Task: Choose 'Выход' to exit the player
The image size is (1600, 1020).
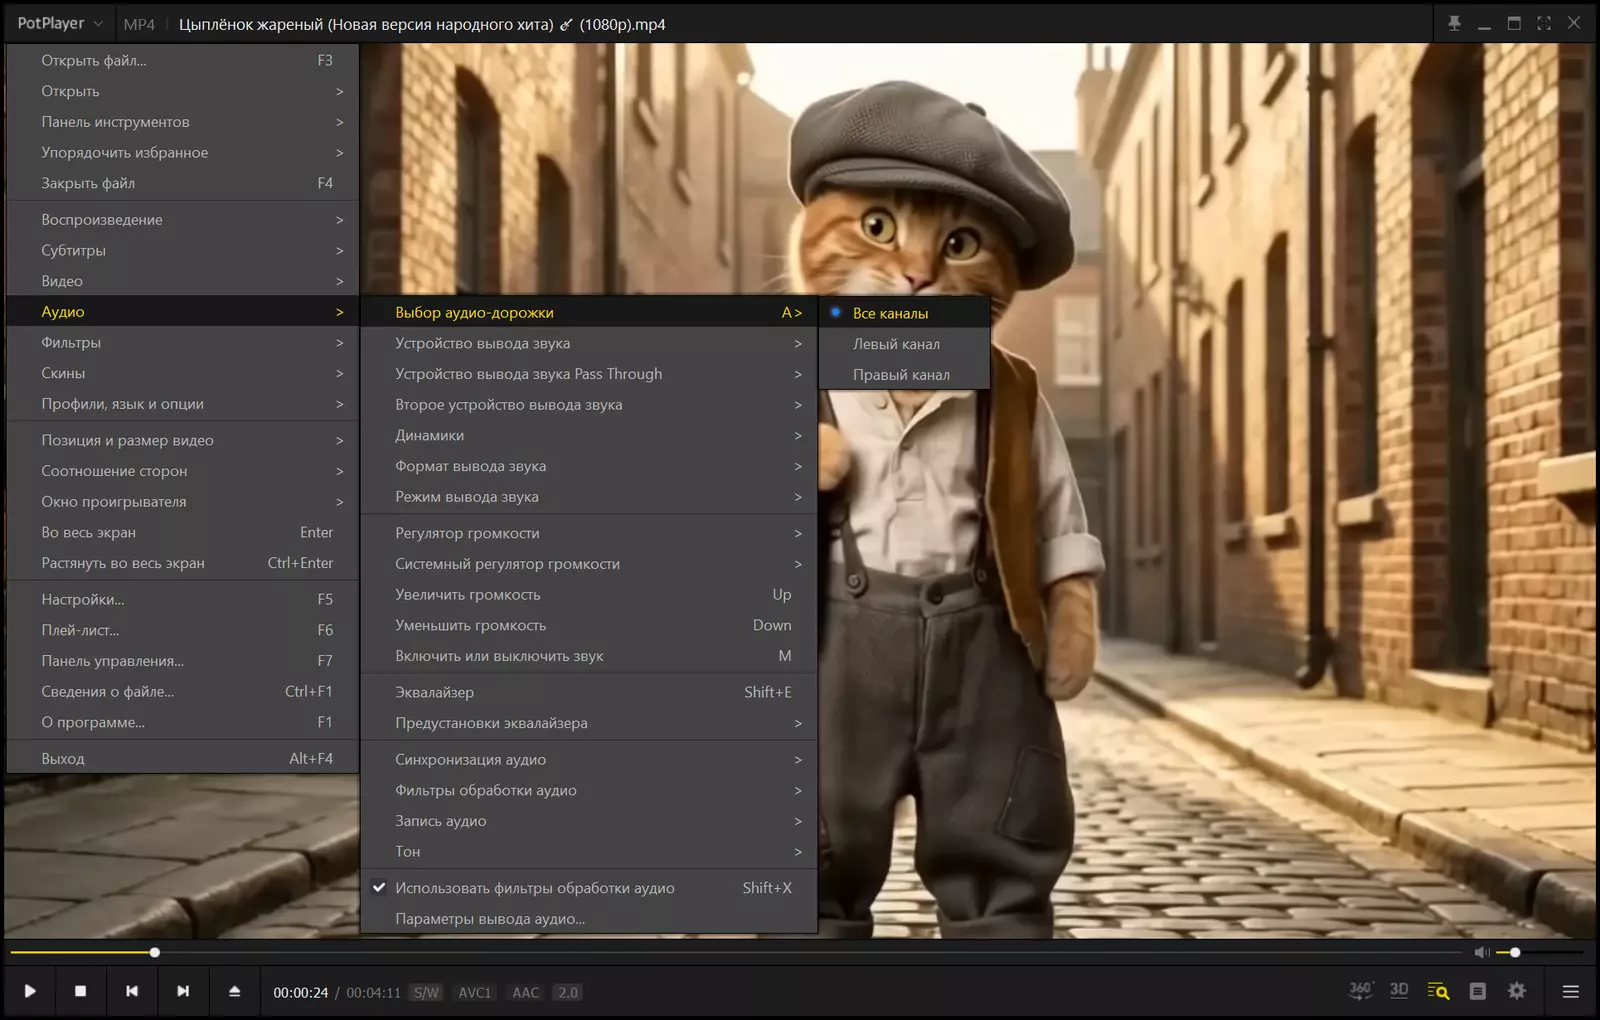Action: point(183,758)
